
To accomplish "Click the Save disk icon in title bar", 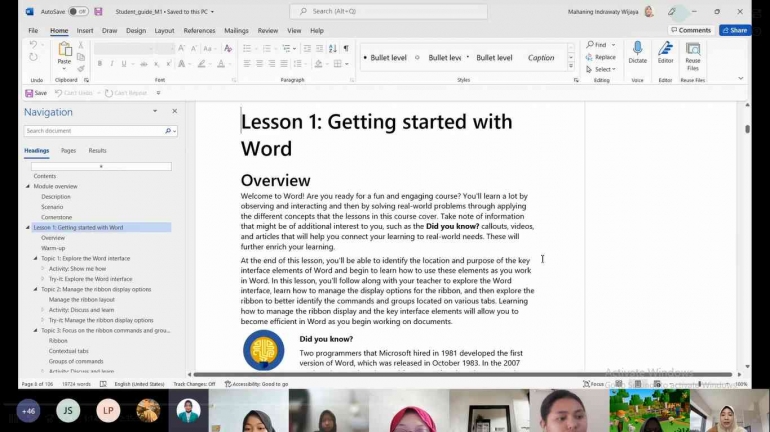I will [x=98, y=12].
